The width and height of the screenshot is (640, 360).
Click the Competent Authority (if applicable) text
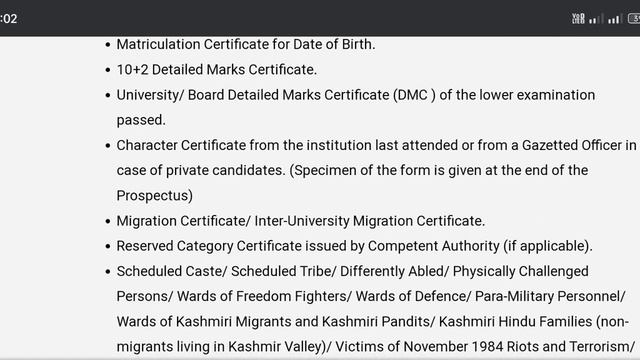[480, 246]
